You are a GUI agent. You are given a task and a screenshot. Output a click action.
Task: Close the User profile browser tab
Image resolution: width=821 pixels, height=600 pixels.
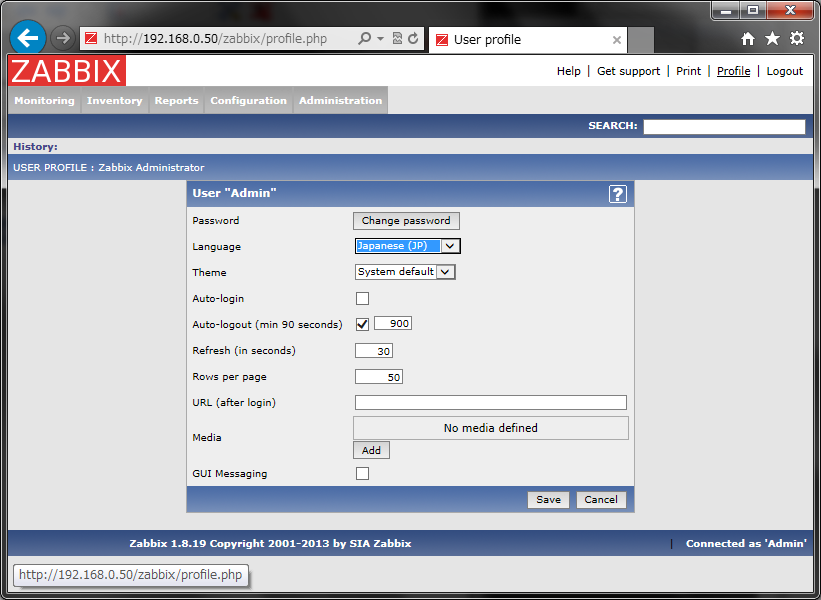(617, 40)
